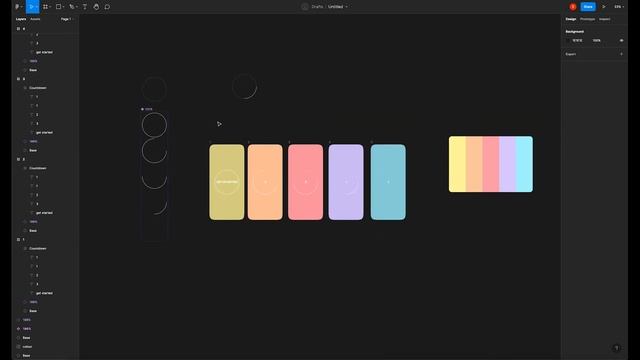Open the Page 1 pages dropdown
The image size is (640, 360).
point(66,19)
